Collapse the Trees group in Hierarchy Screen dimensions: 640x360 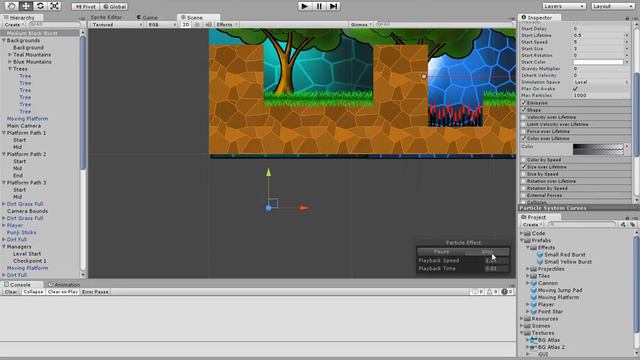pyautogui.click(x=10, y=69)
